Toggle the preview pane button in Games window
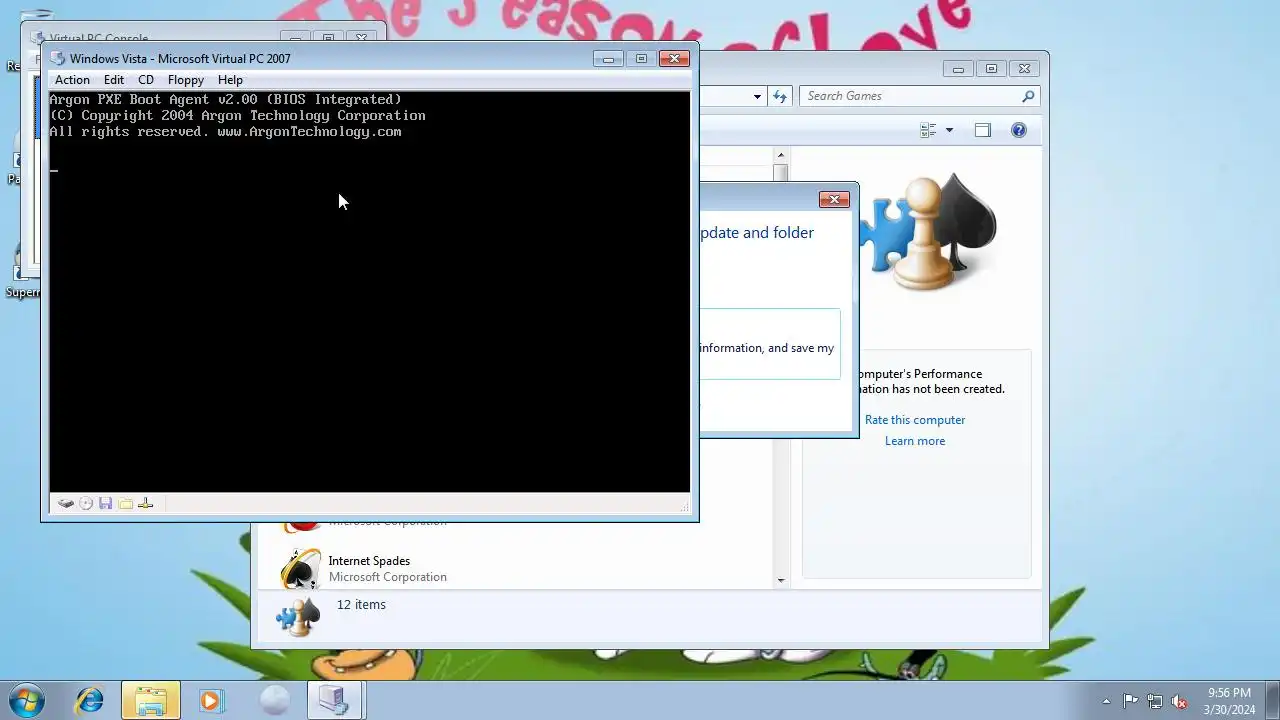This screenshot has height=720, width=1280. coord(982,130)
